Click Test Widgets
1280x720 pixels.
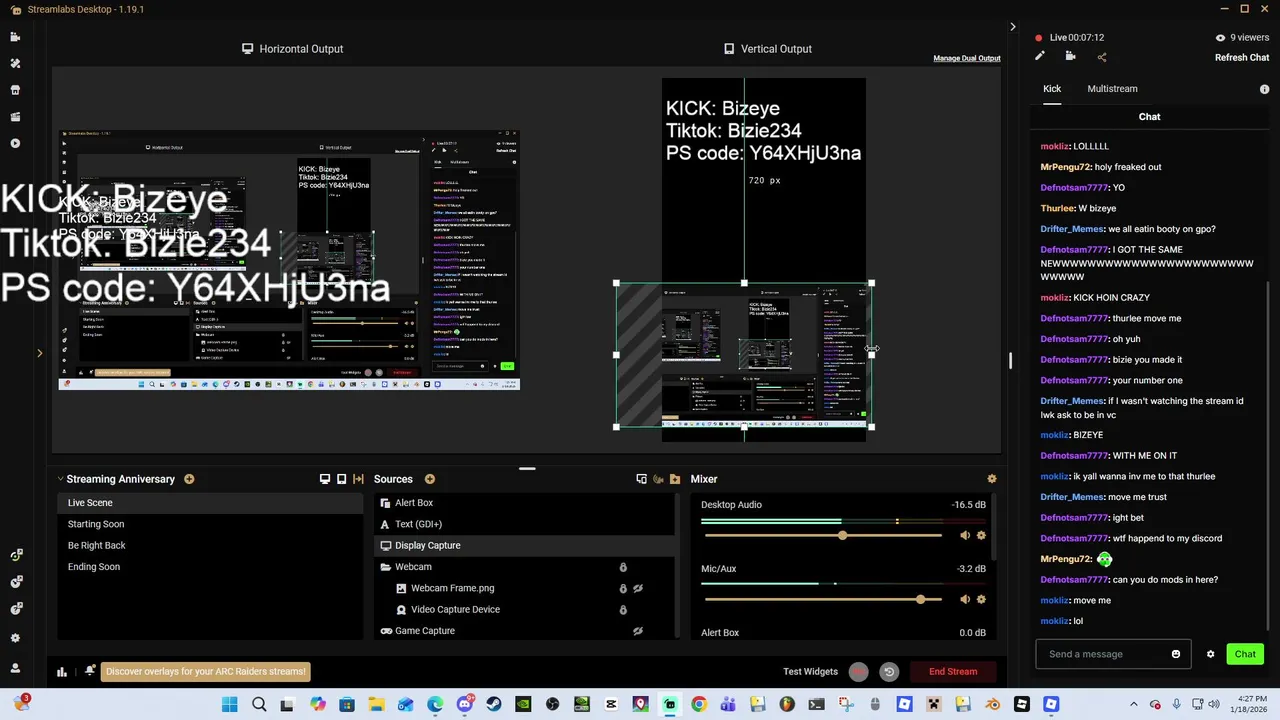pyautogui.click(x=810, y=672)
